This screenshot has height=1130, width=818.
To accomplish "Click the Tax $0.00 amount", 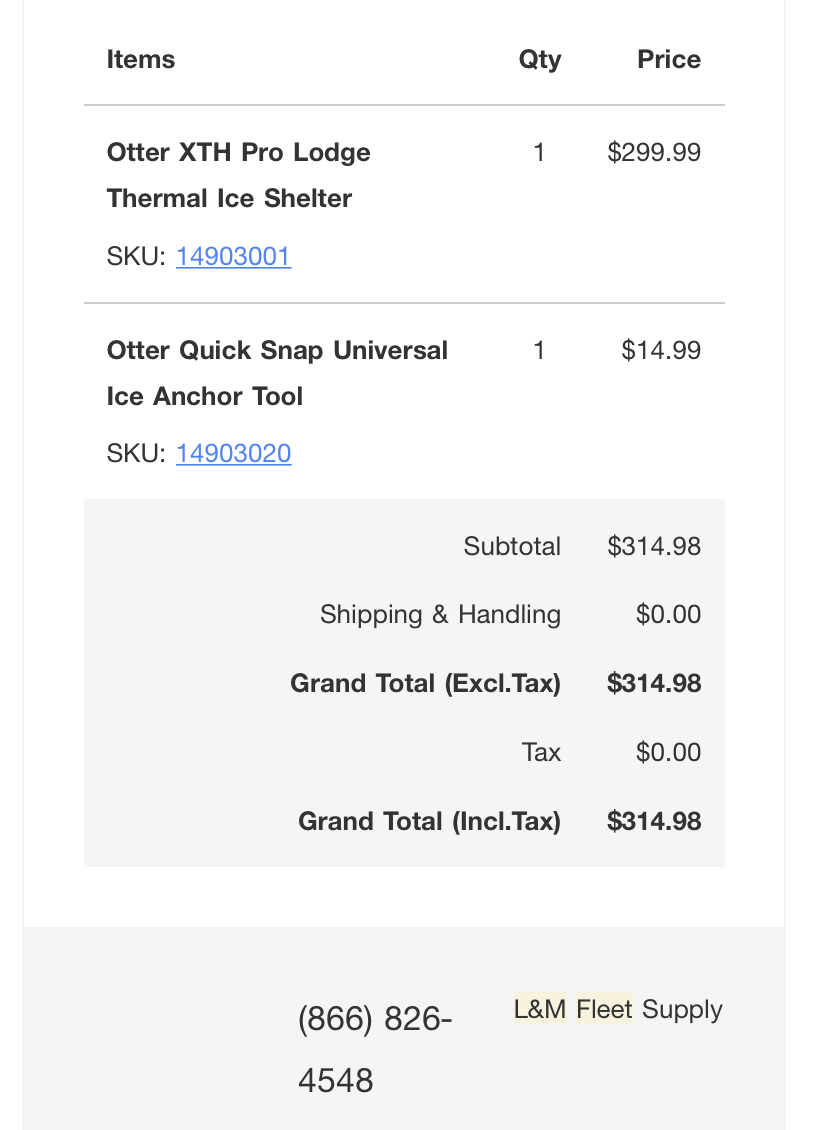I will (668, 752).
